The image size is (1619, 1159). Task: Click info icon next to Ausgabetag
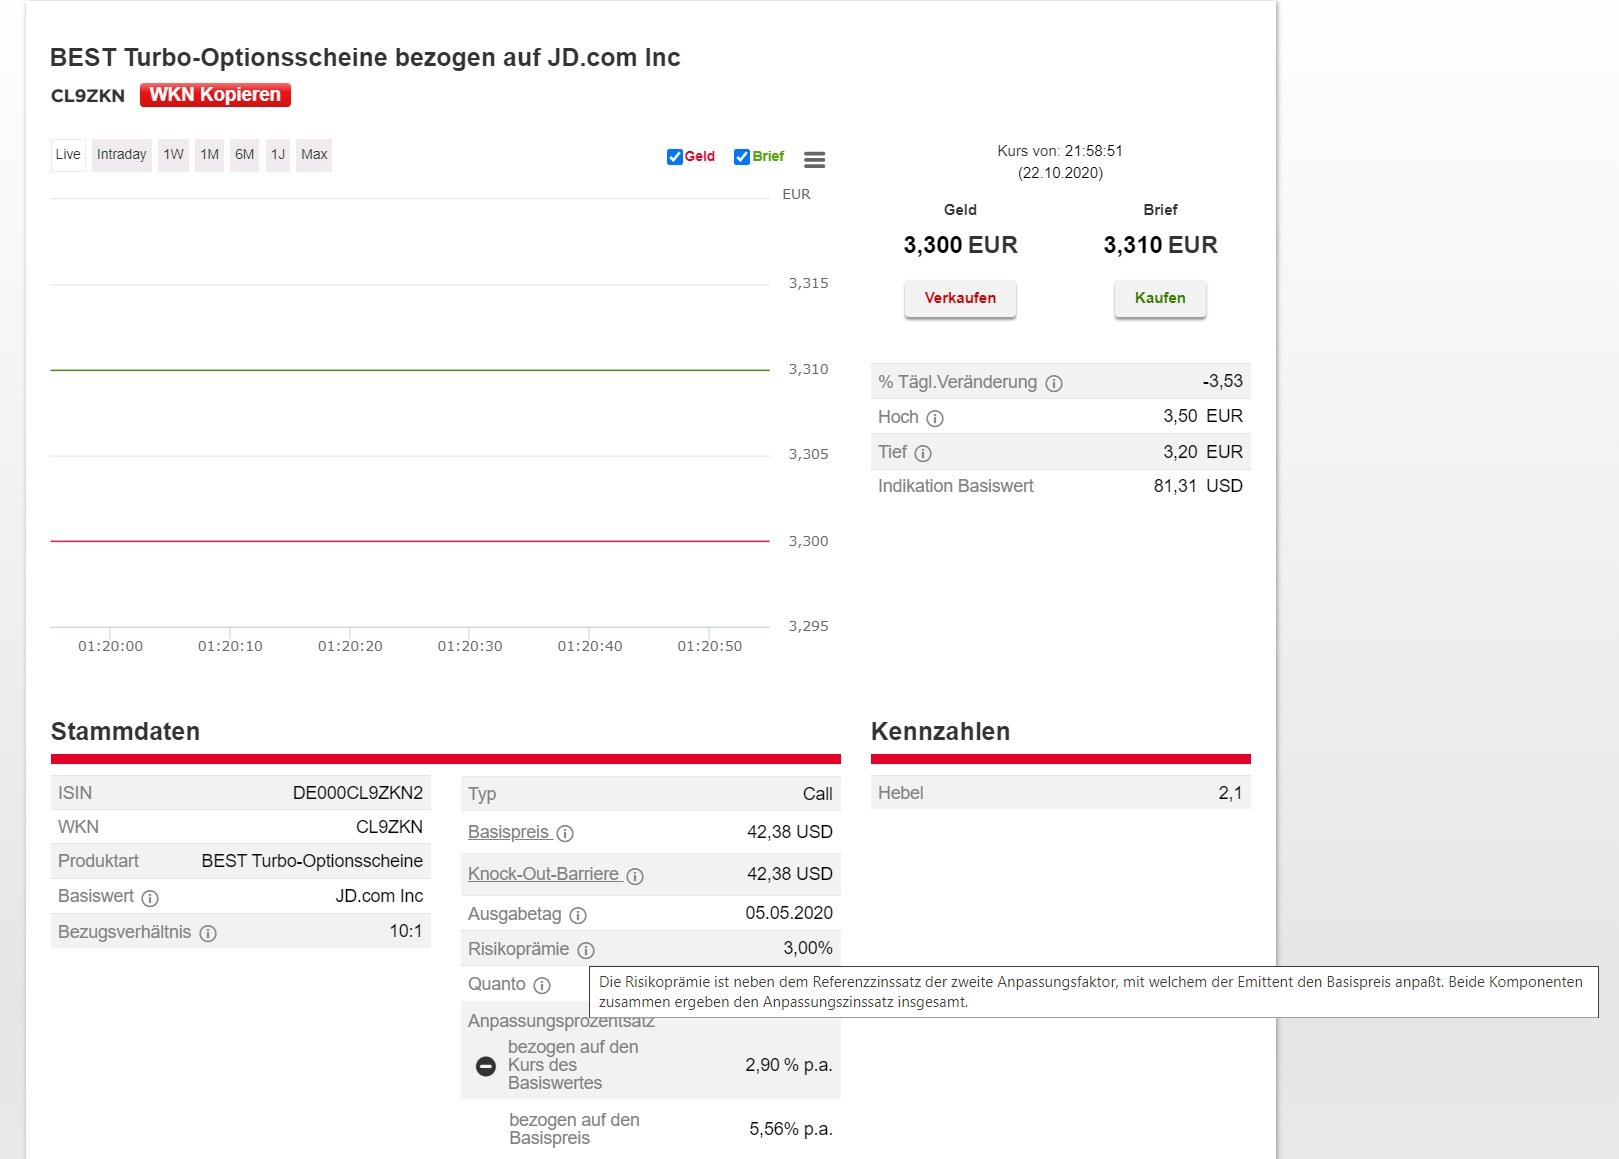(x=578, y=915)
